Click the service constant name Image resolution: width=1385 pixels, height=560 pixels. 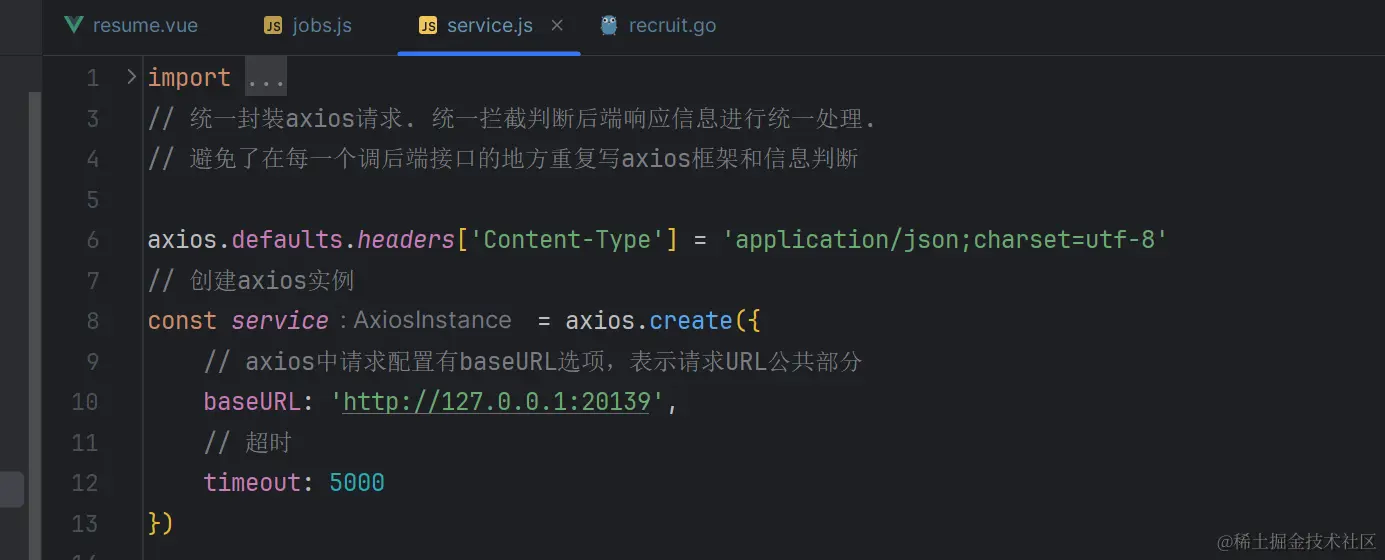pos(280,321)
